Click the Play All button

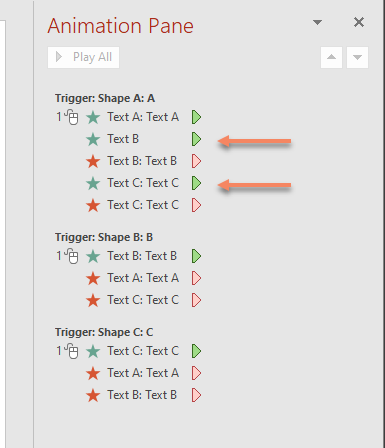tap(83, 57)
